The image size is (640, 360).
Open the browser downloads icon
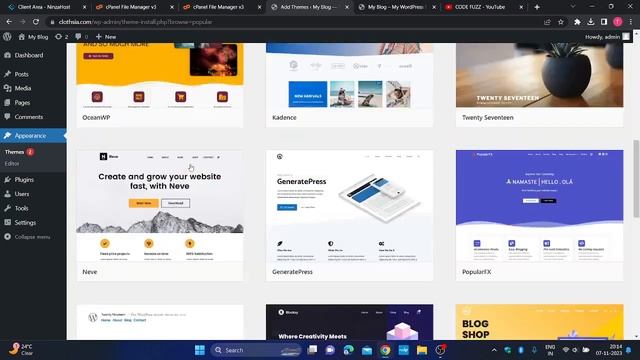click(591, 22)
